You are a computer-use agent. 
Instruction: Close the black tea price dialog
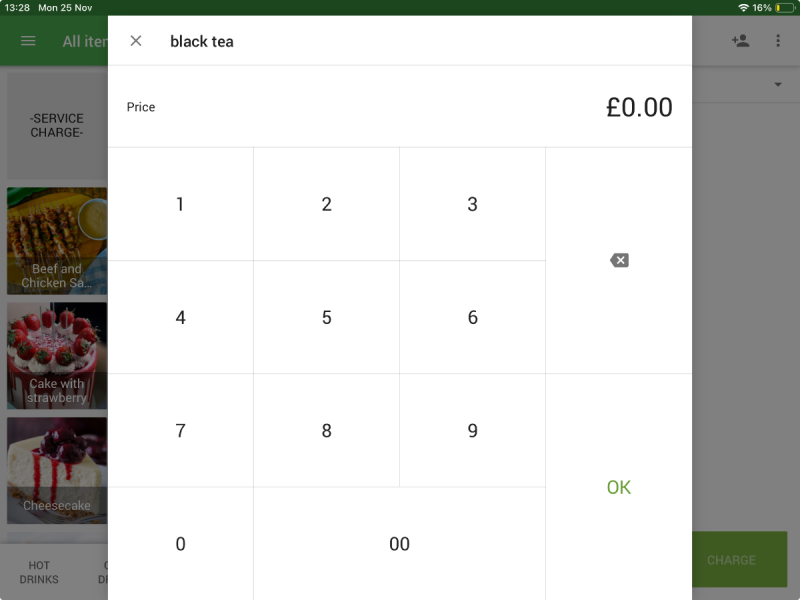pyautogui.click(x=136, y=41)
